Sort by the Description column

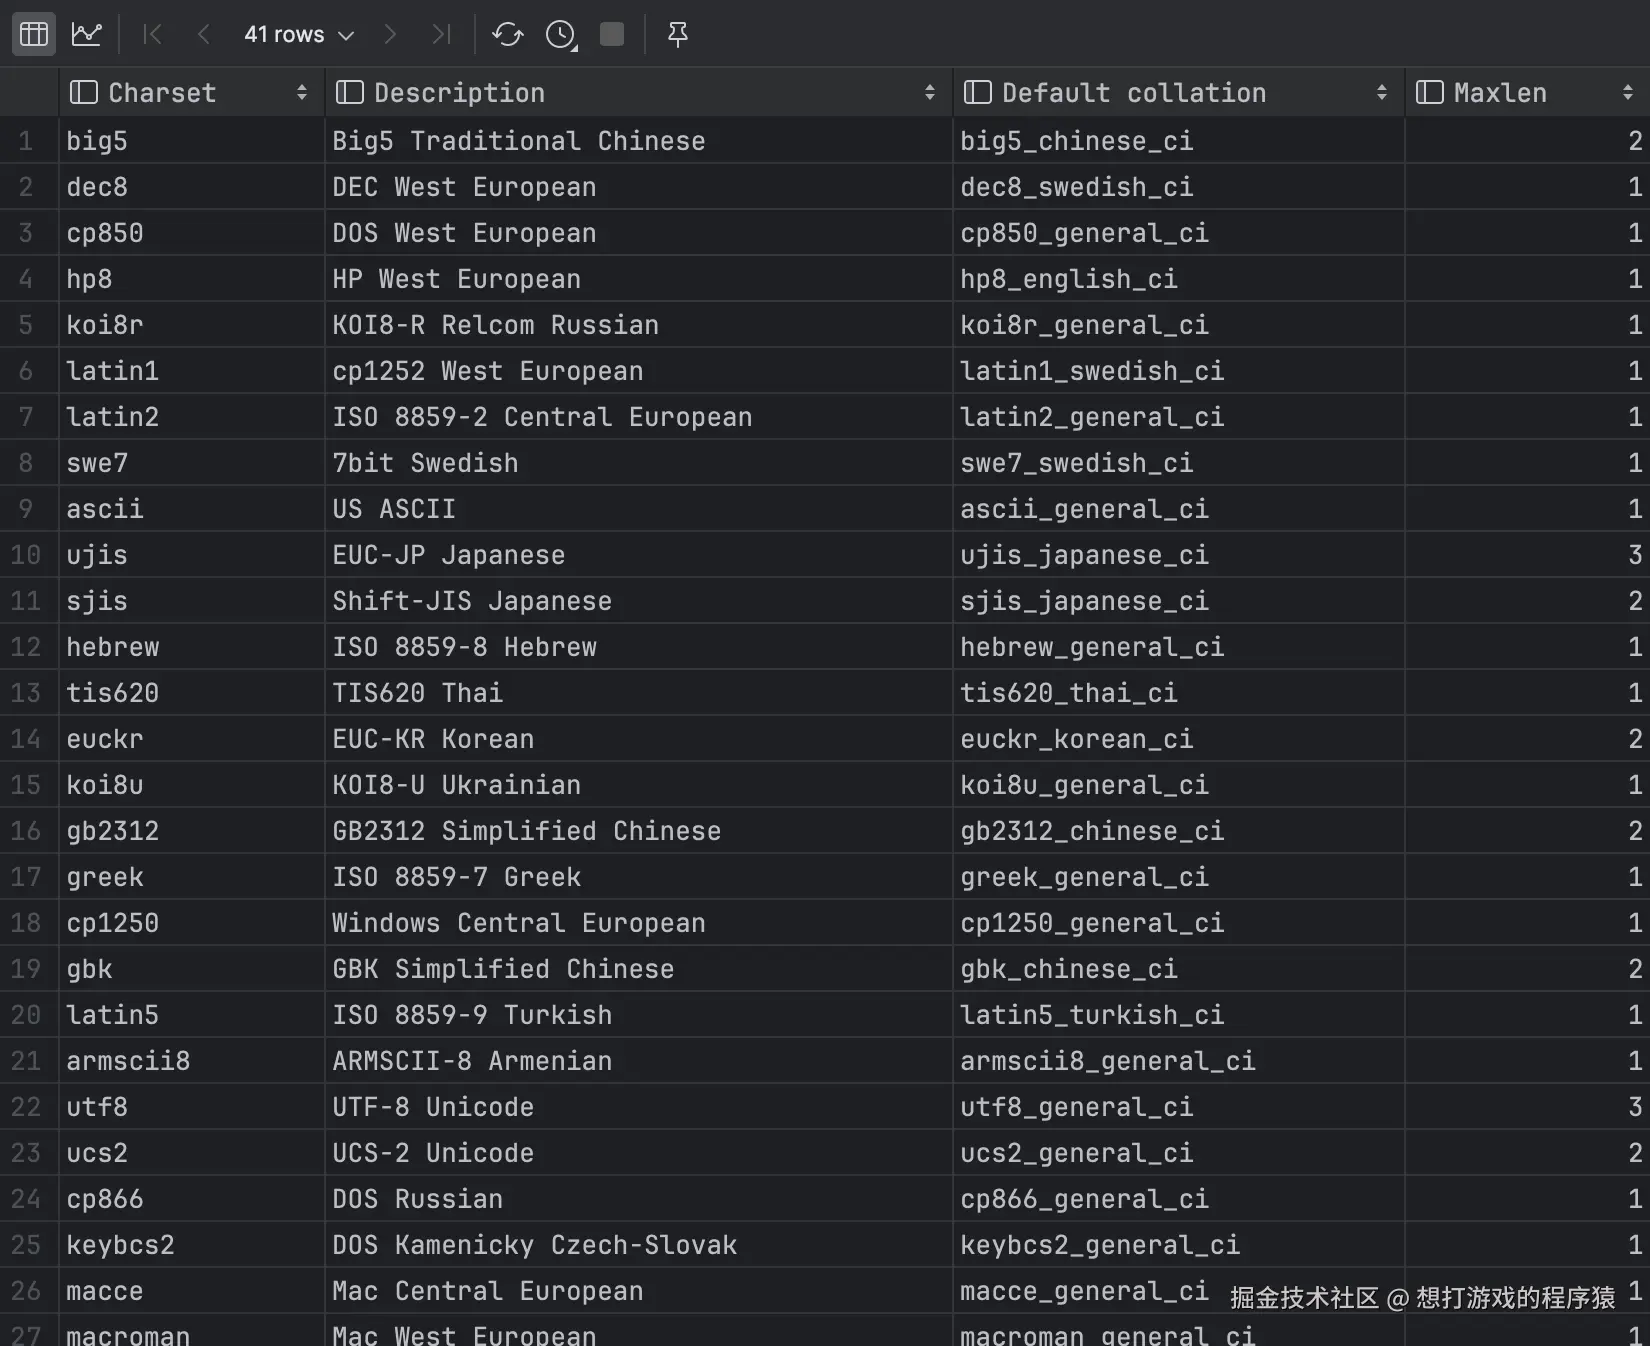pyautogui.click(x=930, y=93)
